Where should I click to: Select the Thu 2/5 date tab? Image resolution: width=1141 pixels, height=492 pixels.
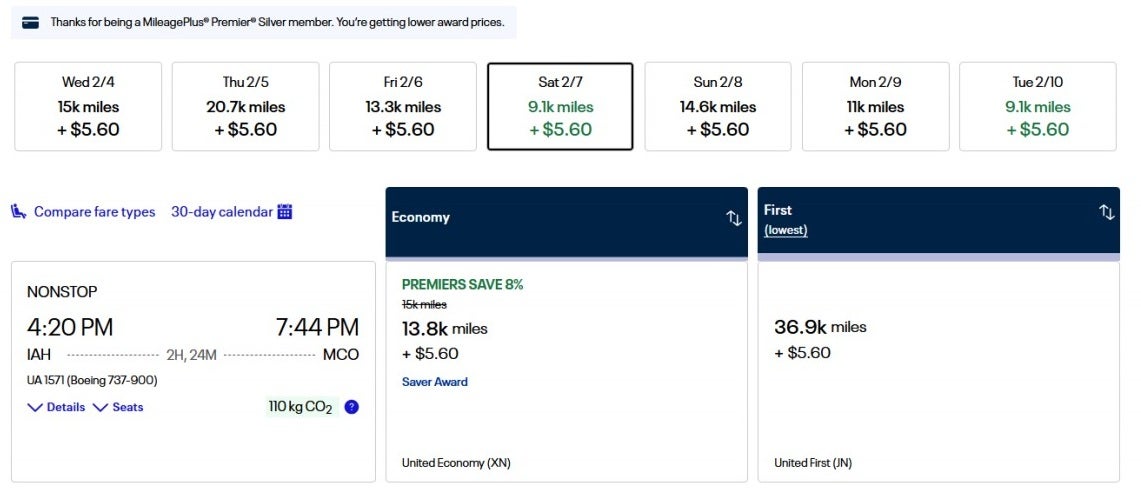pos(245,106)
